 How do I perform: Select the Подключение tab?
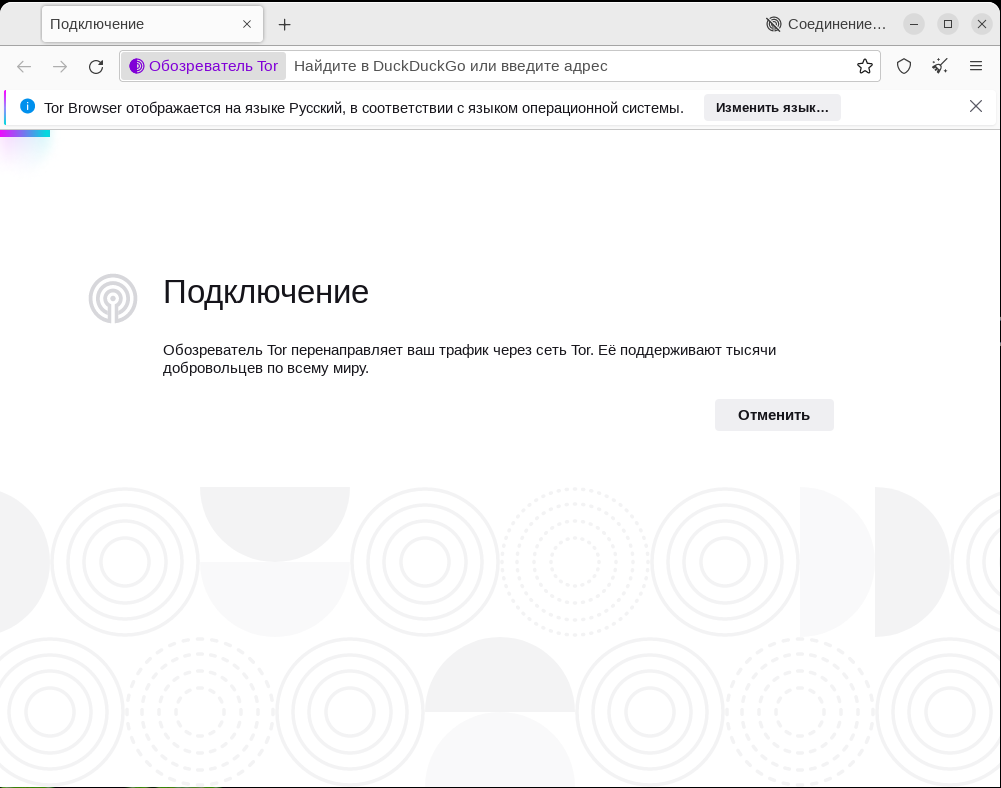[x=152, y=24]
